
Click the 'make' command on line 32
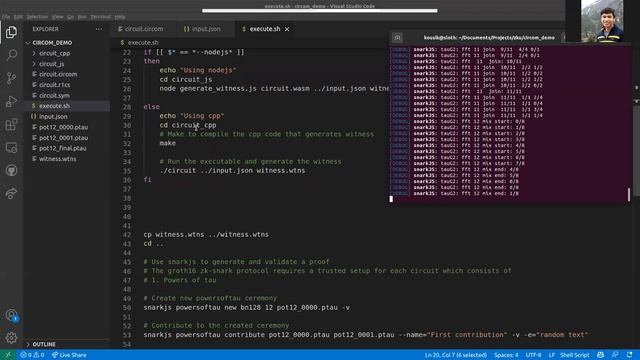pyautogui.click(x=167, y=143)
